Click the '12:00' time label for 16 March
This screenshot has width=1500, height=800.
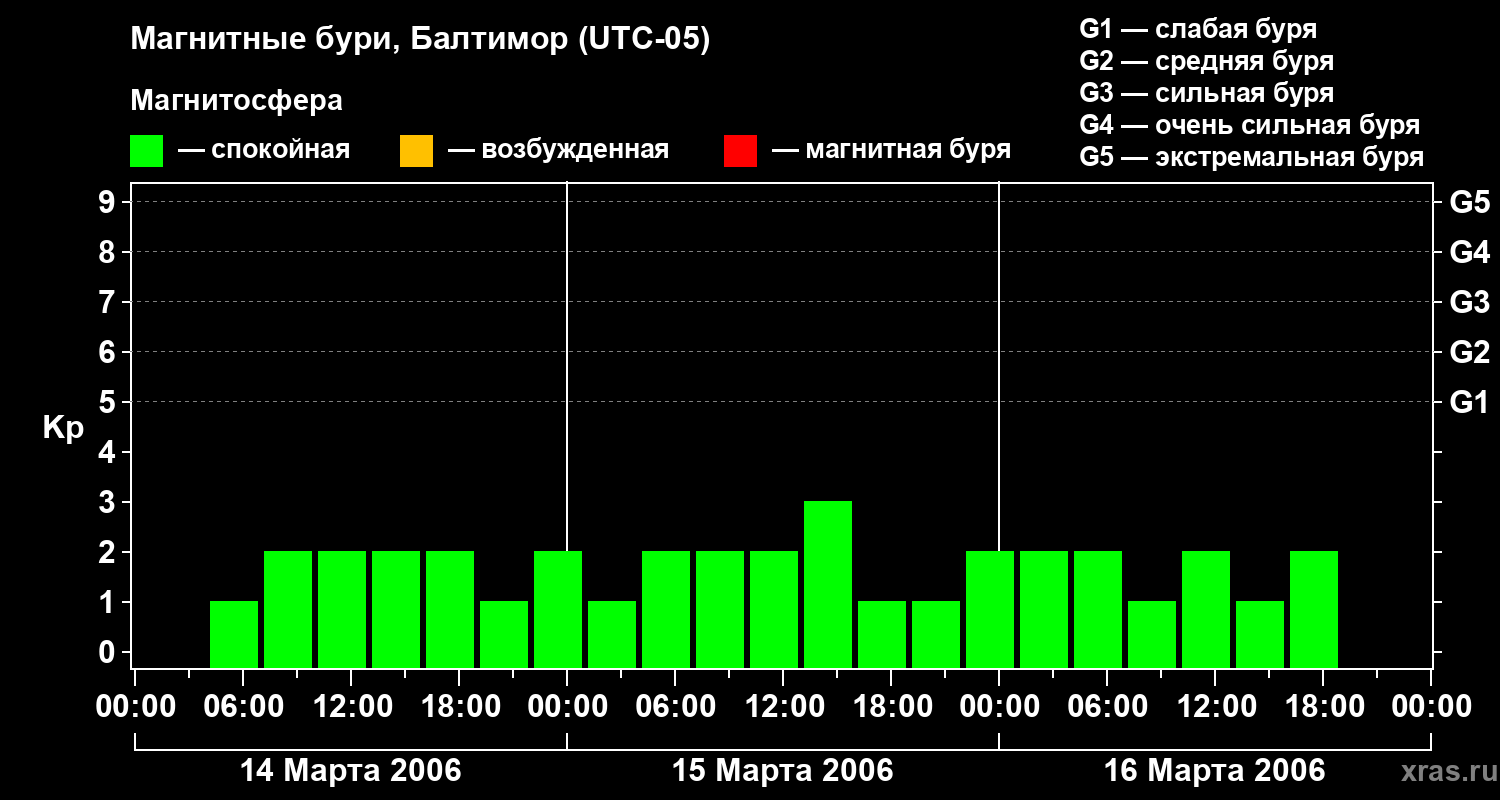tap(1215, 706)
